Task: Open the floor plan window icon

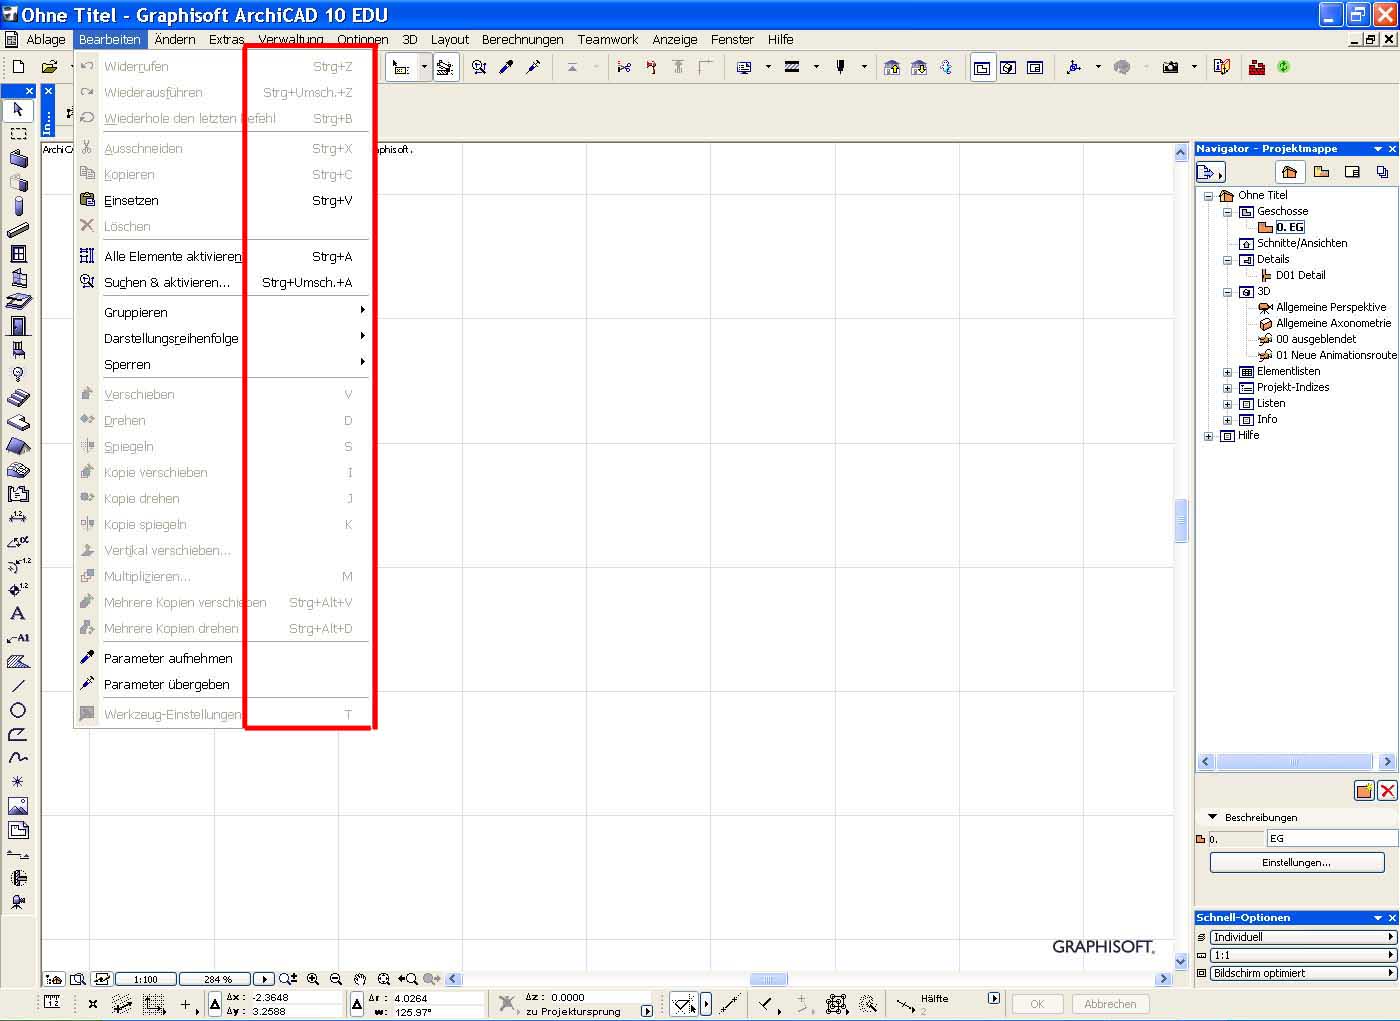Action: tap(983, 67)
